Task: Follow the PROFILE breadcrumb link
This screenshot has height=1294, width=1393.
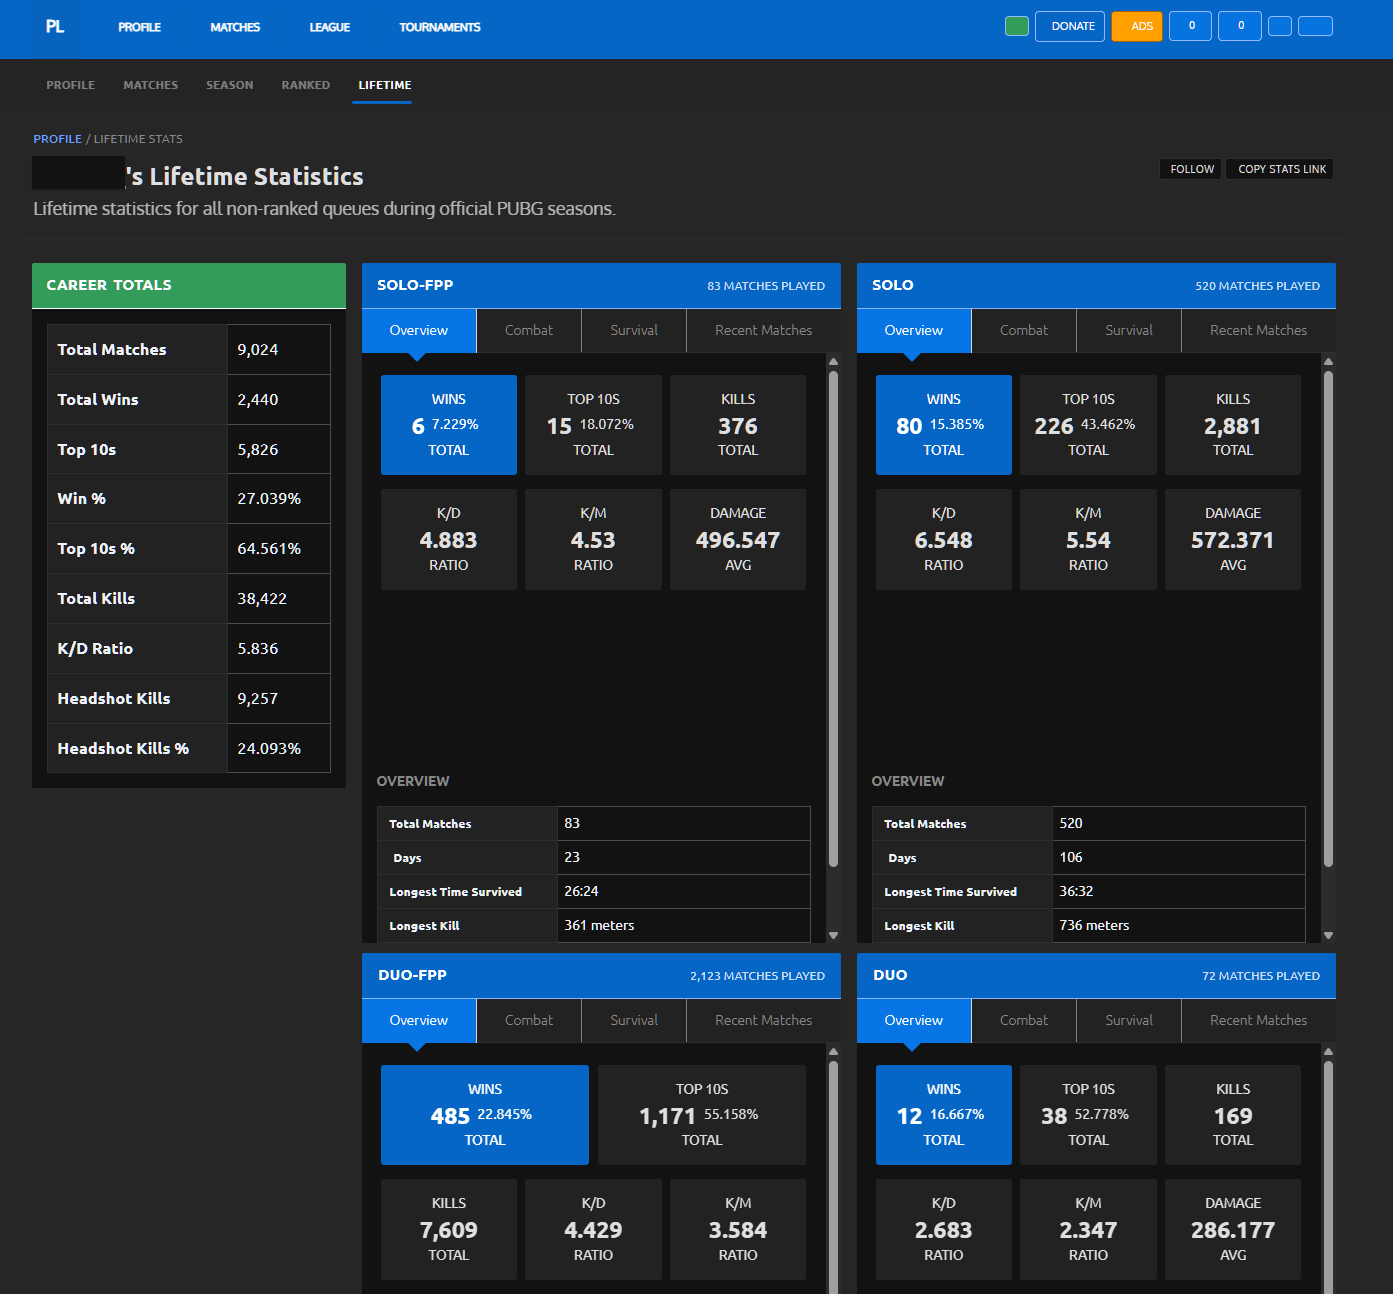Action: [x=57, y=139]
